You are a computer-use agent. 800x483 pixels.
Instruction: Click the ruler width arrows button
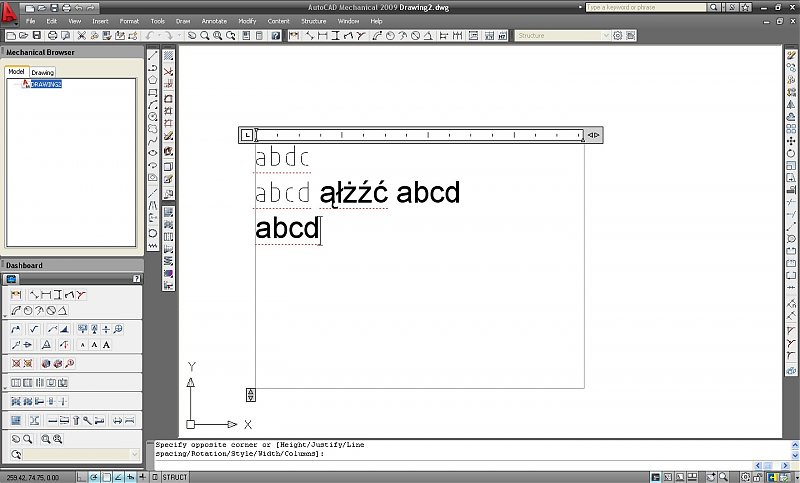point(593,135)
